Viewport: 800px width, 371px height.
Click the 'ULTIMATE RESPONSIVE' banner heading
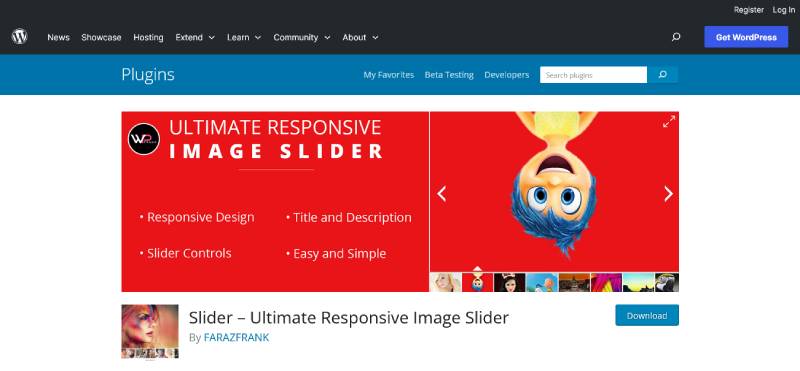[275, 127]
